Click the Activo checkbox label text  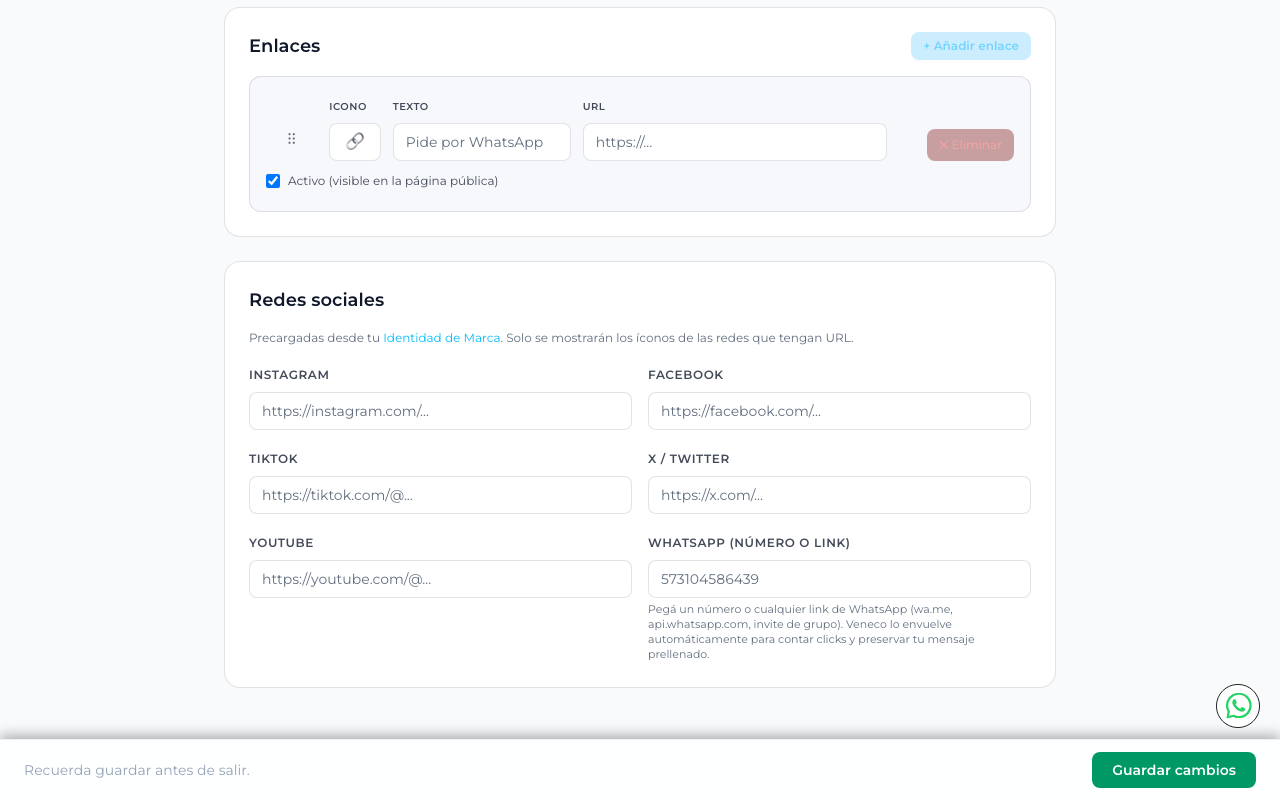[x=393, y=181]
